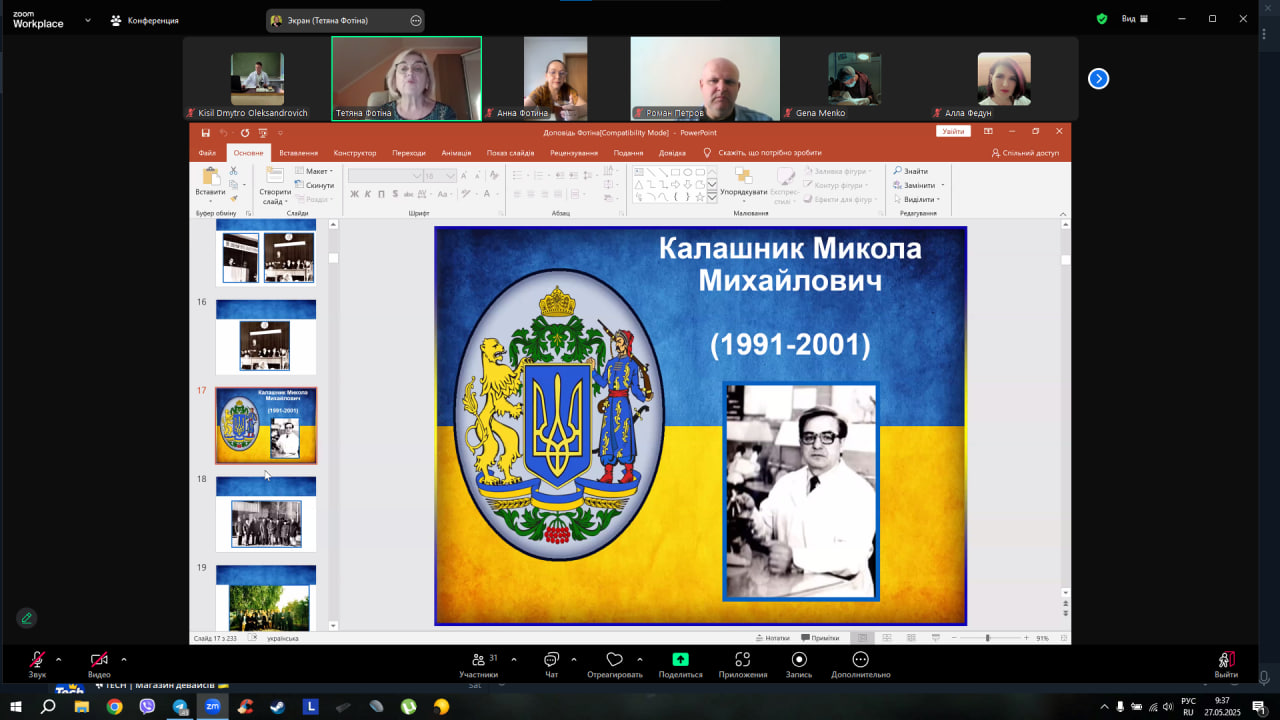
Task: Click save icon in quick access toolbar
Action: 205,132
